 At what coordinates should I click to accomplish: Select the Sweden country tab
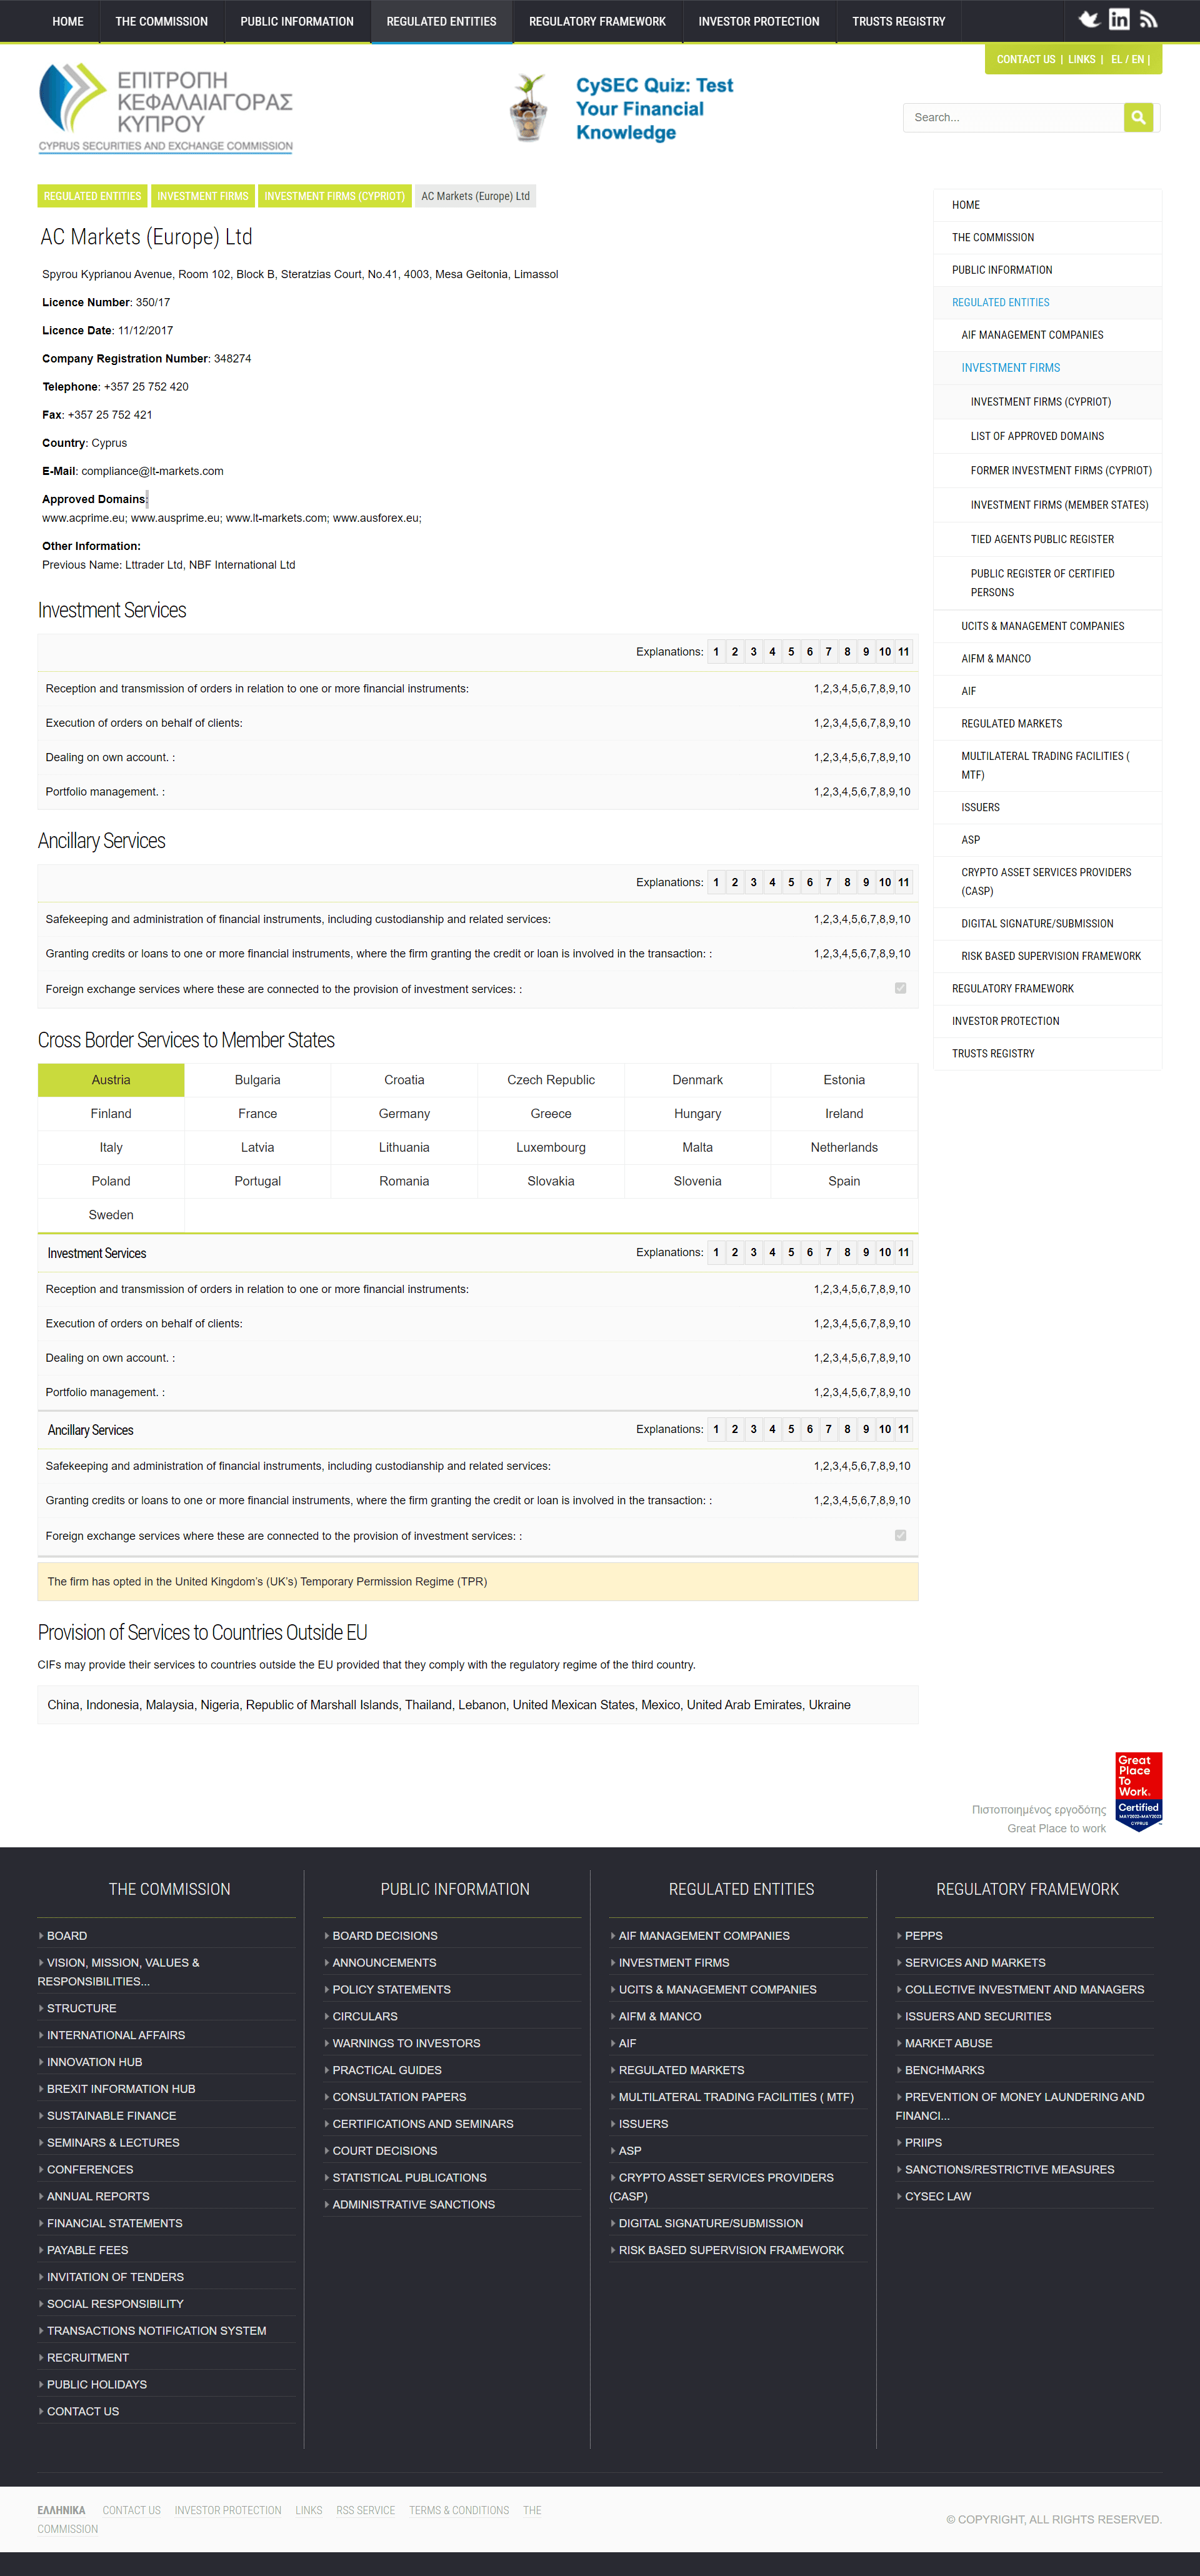pos(111,1215)
